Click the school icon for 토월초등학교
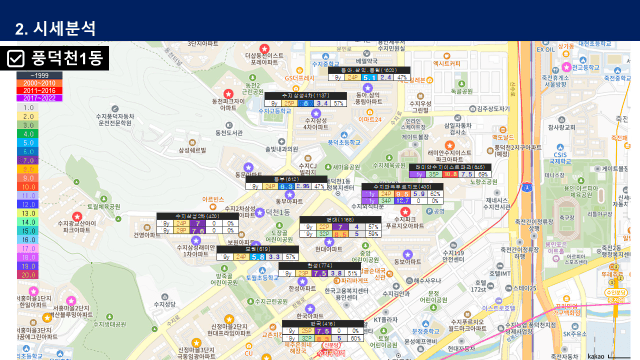The image size is (640, 360). 262,270
